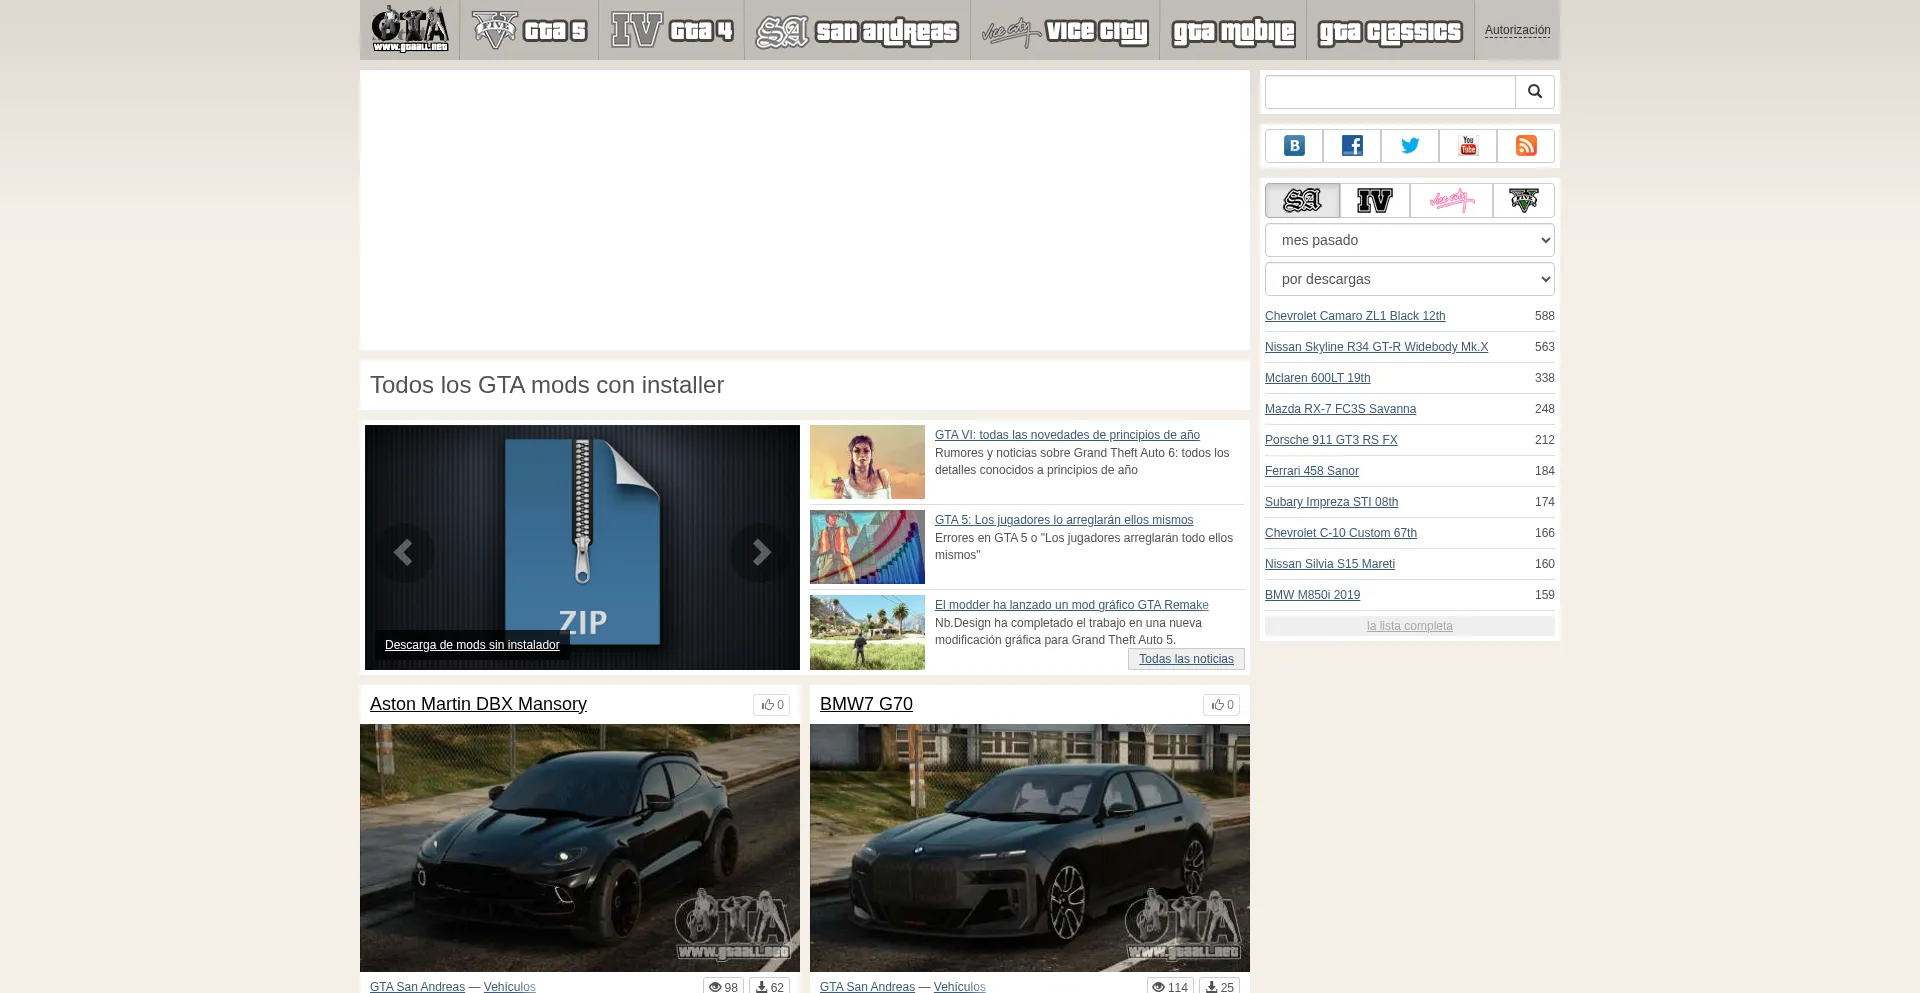The image size is (1920, 993).
Task: Open the GTA 4 section
Action: click(x=672, y=30)
